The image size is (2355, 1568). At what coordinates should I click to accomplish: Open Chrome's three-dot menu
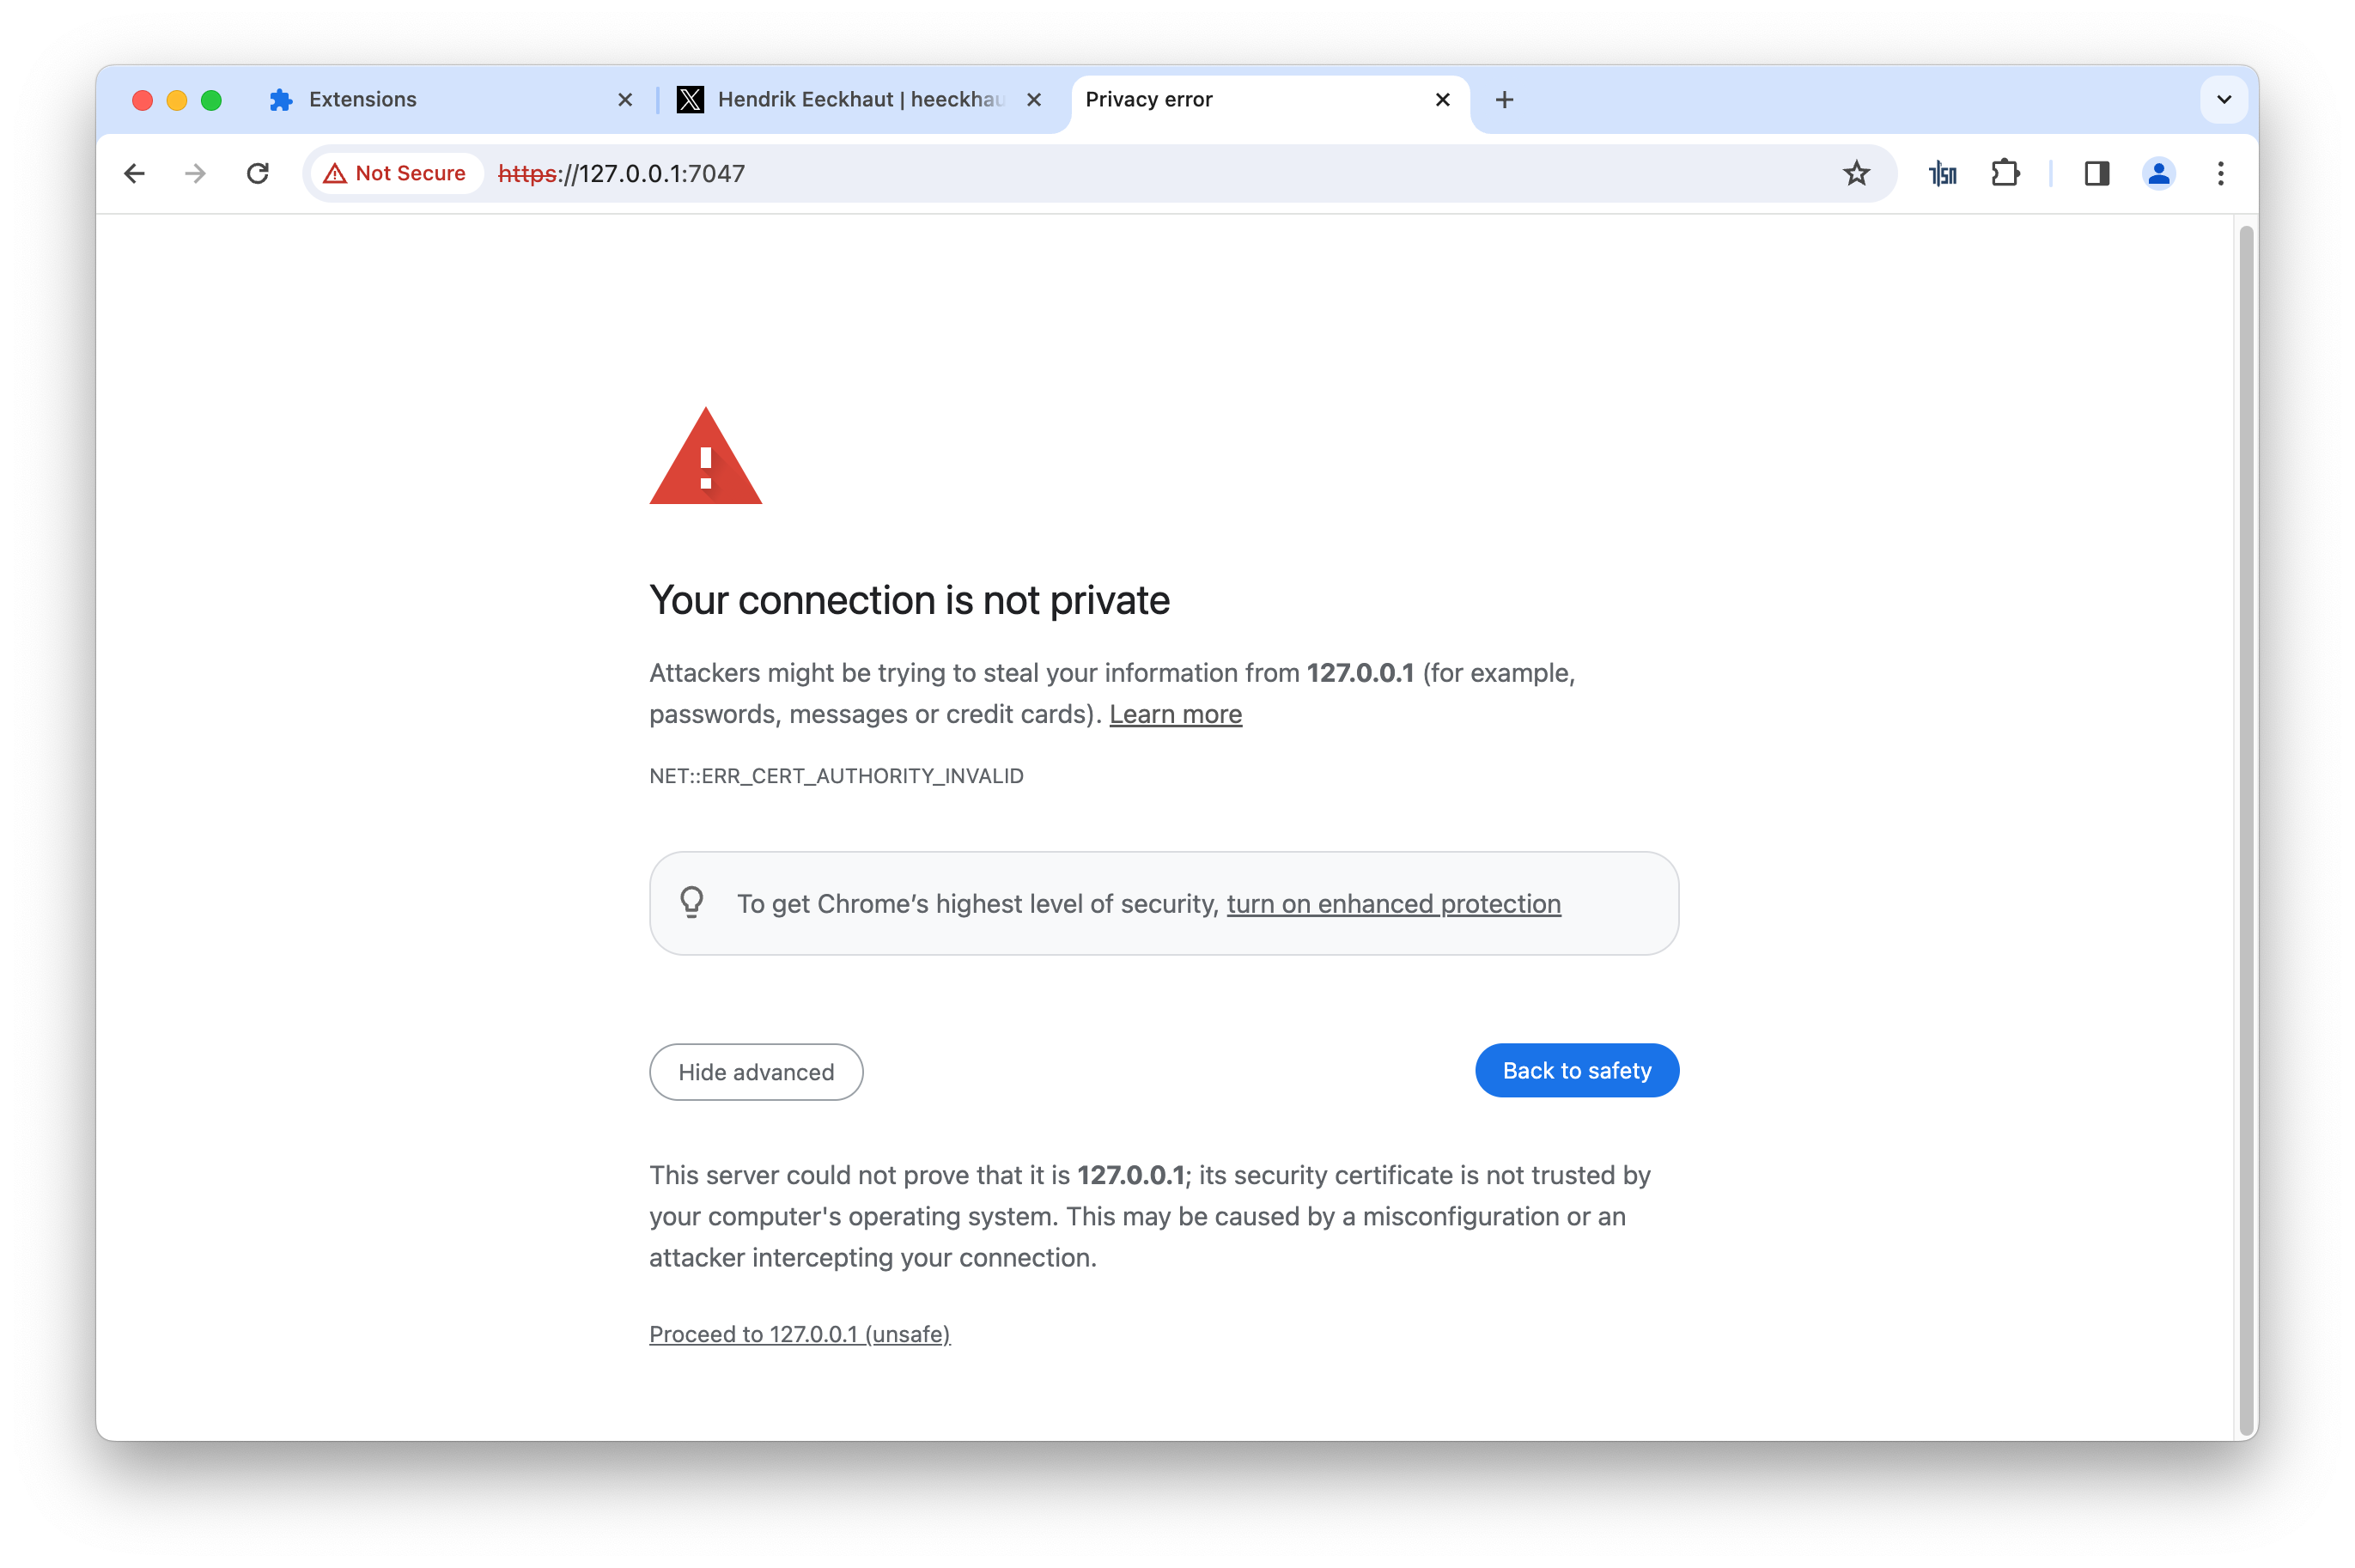pos(2220,174)
